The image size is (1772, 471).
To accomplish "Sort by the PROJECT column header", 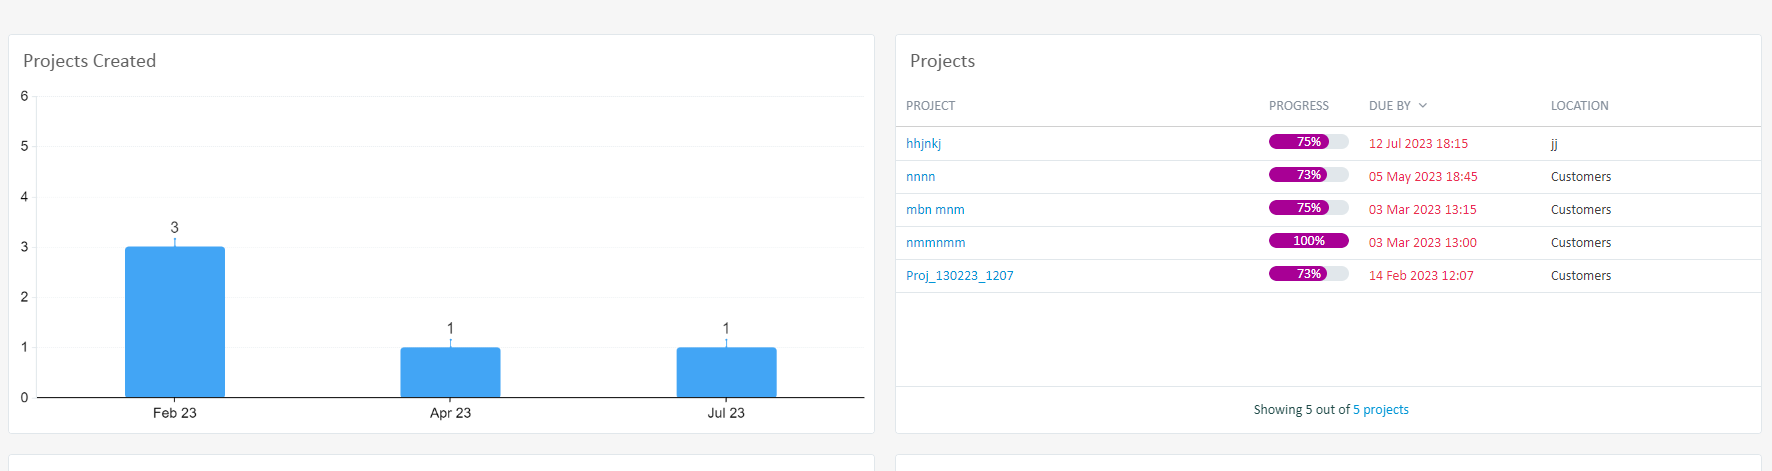I will (930, 105).
